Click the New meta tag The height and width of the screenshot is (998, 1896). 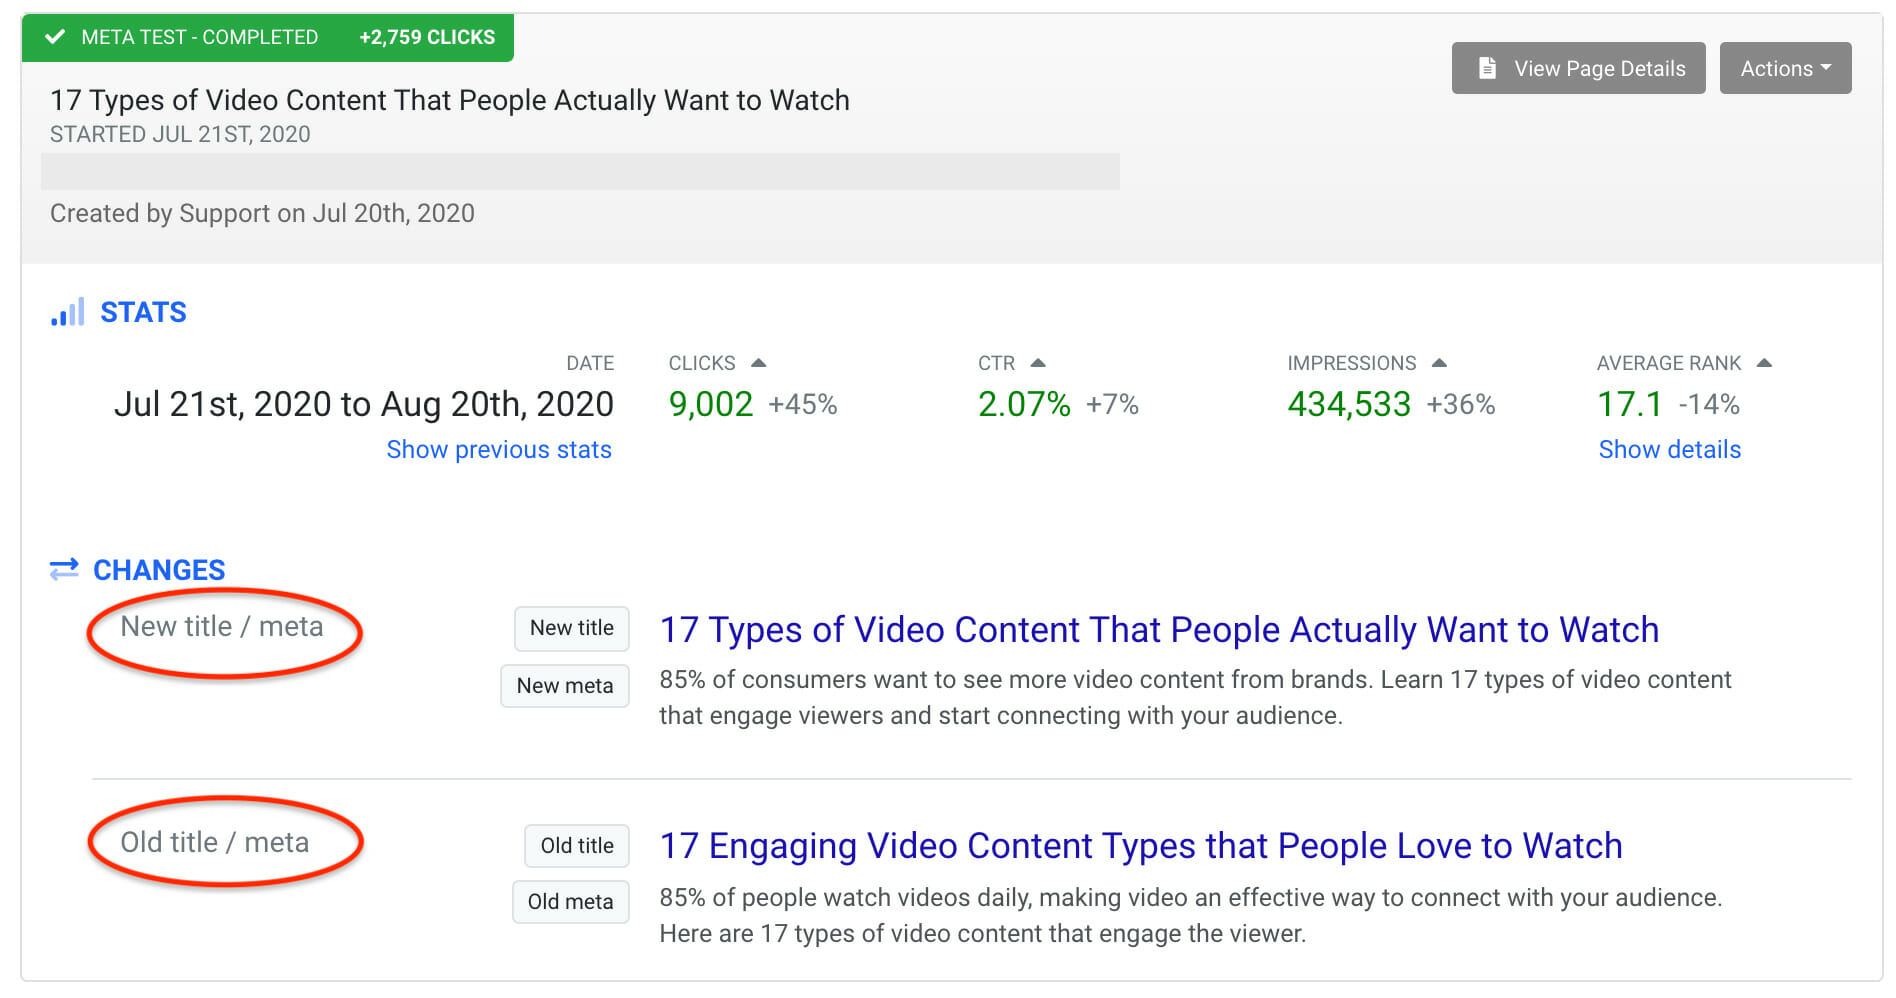pyautogui.click(x=565, y=686)
